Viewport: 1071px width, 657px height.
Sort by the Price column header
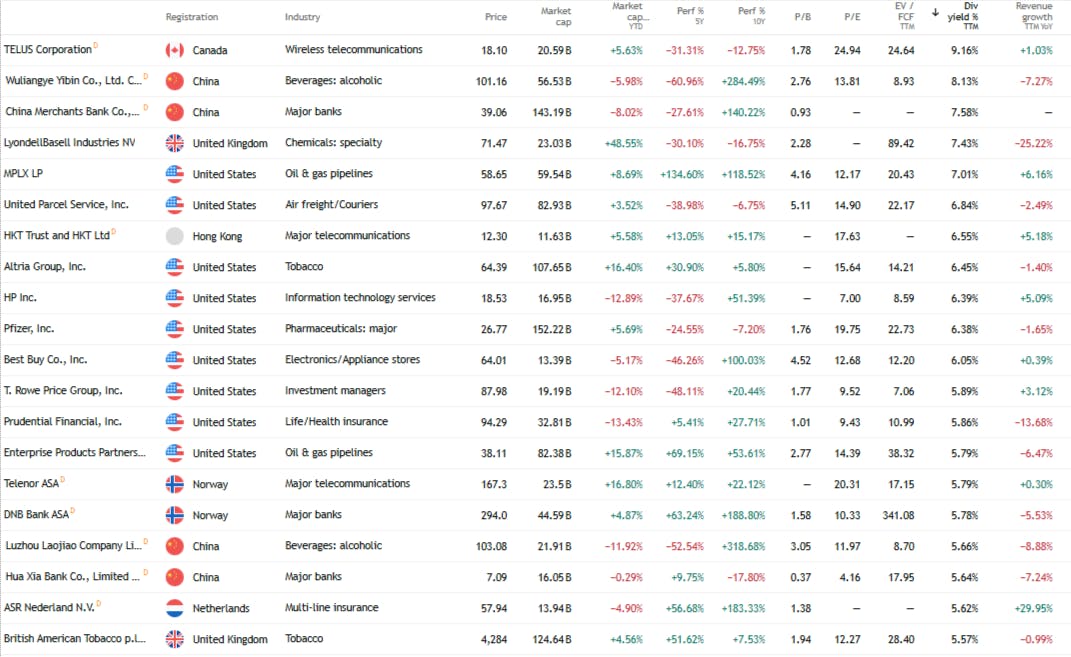pos(496,17)
